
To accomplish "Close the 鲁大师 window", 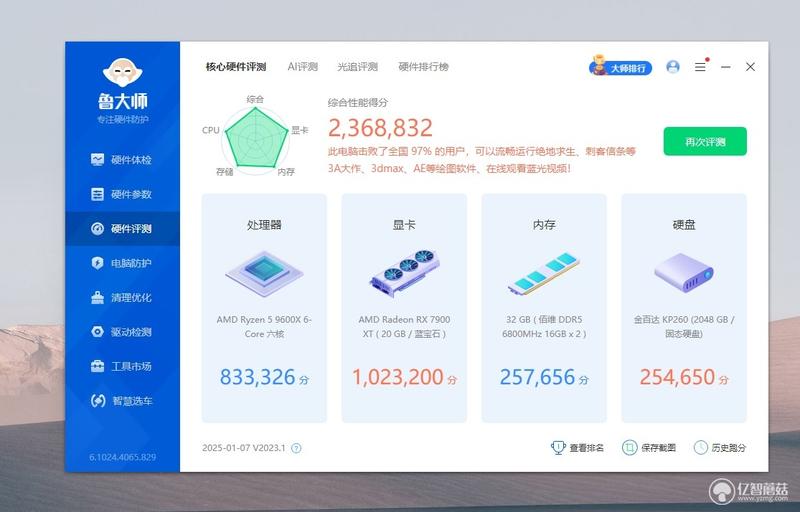I will 750,67.
